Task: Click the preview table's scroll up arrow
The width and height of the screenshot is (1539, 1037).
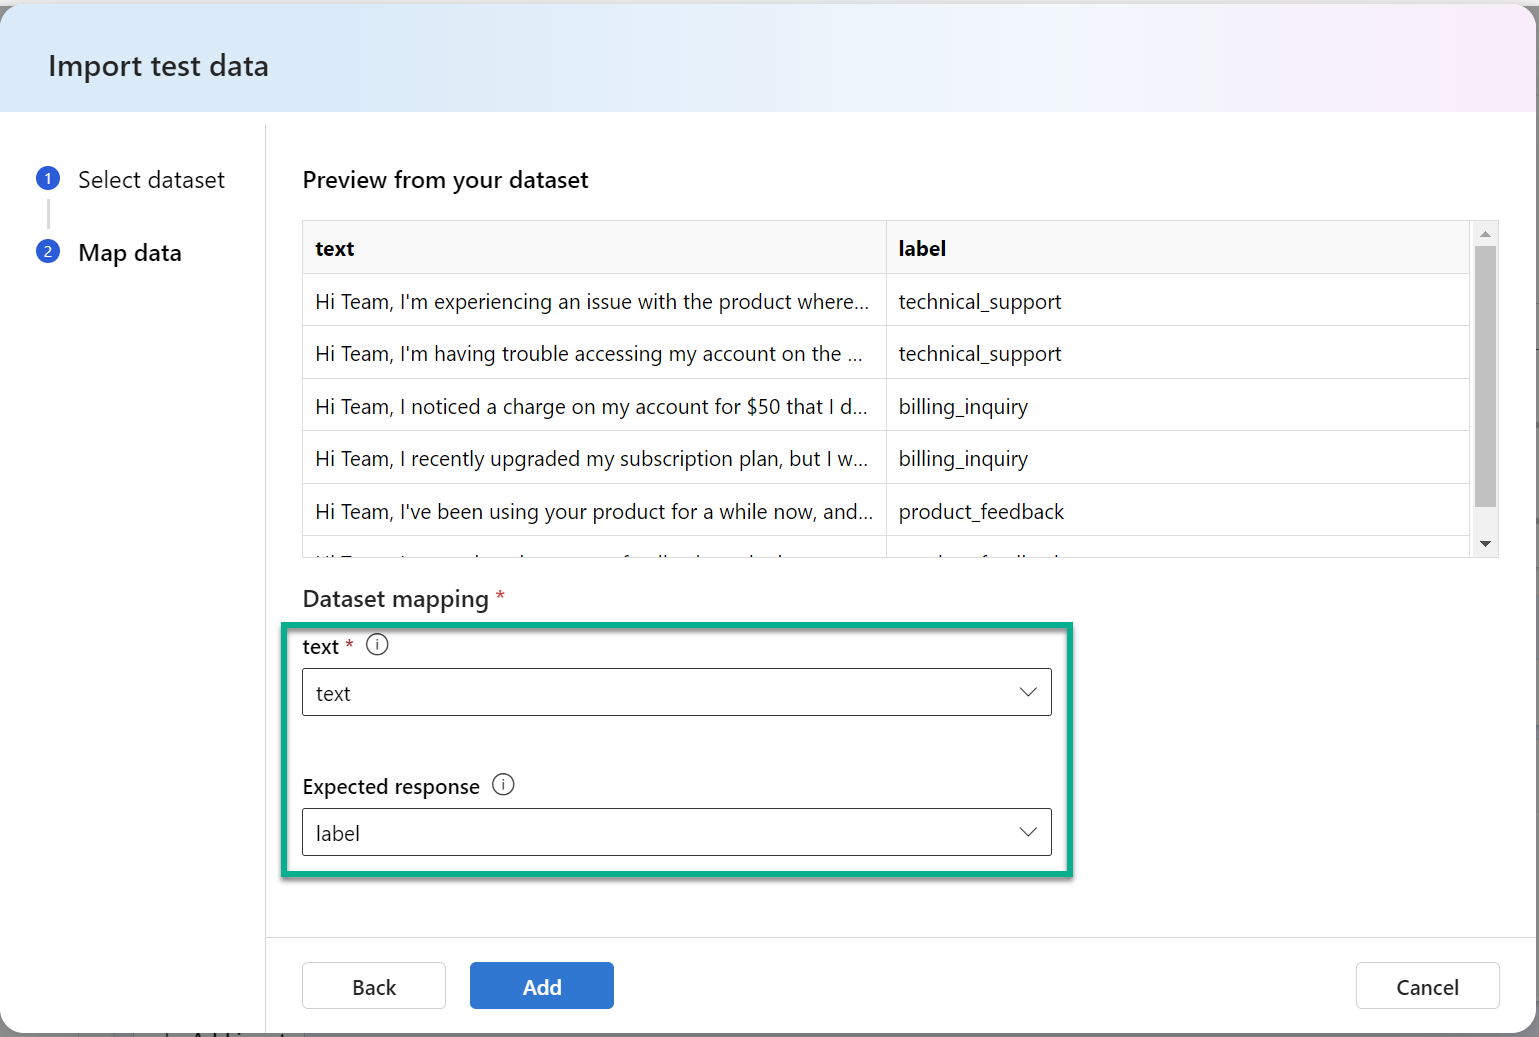Action: pos(1485,234)
